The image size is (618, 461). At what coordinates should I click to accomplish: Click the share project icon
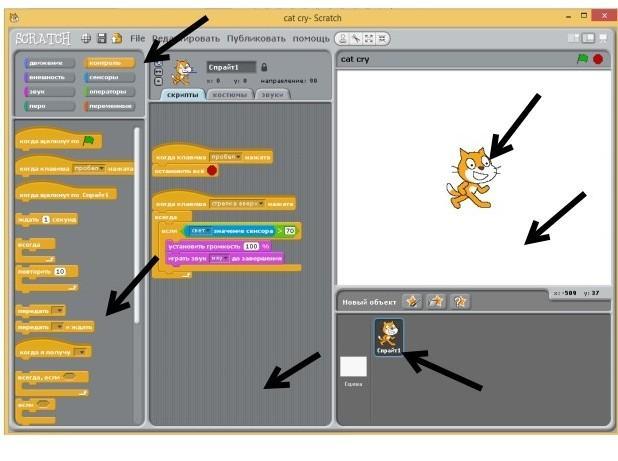tap(117, 38)
